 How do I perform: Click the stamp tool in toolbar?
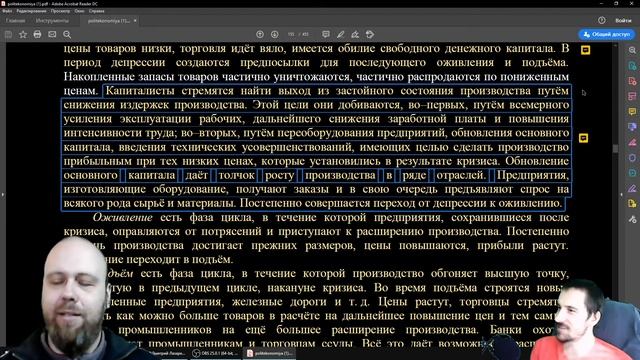(x=370, y=35)
